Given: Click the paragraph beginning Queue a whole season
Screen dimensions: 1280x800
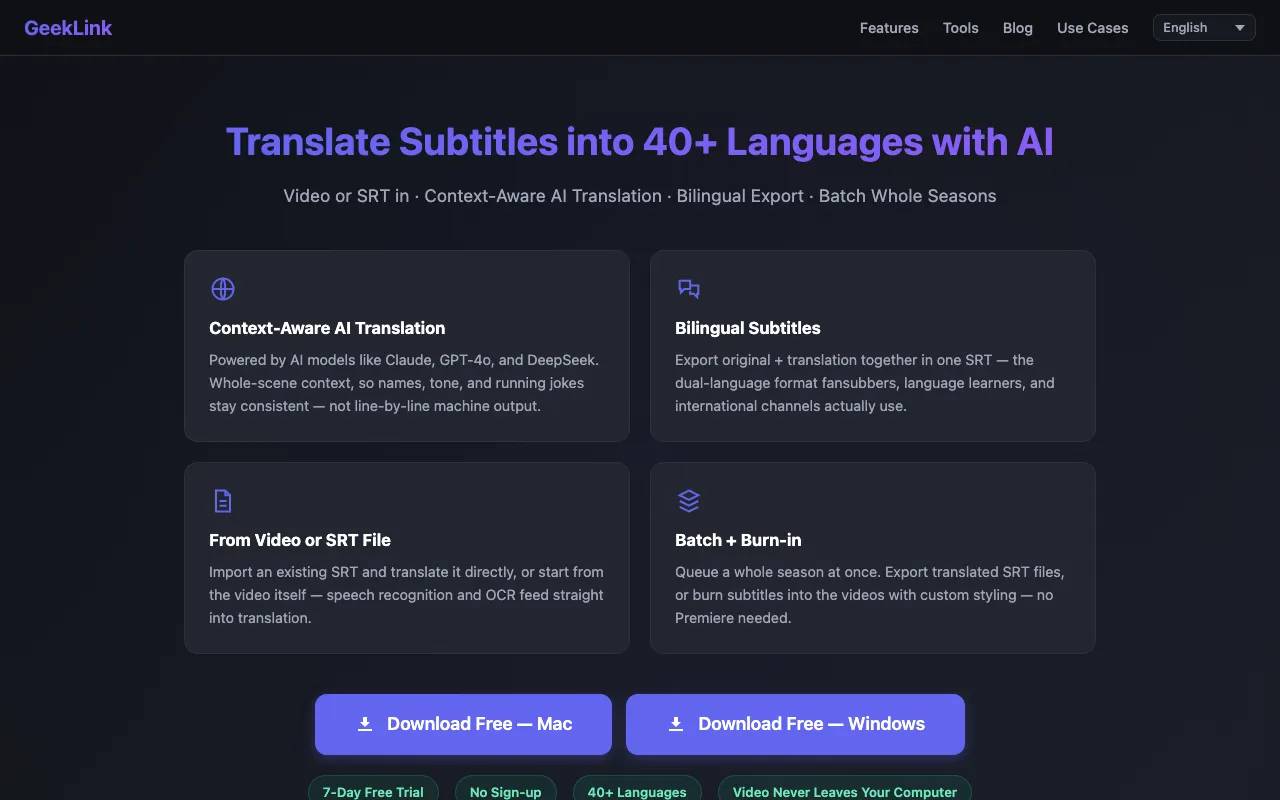Looking at the screenshot, I should click(870, 595).
